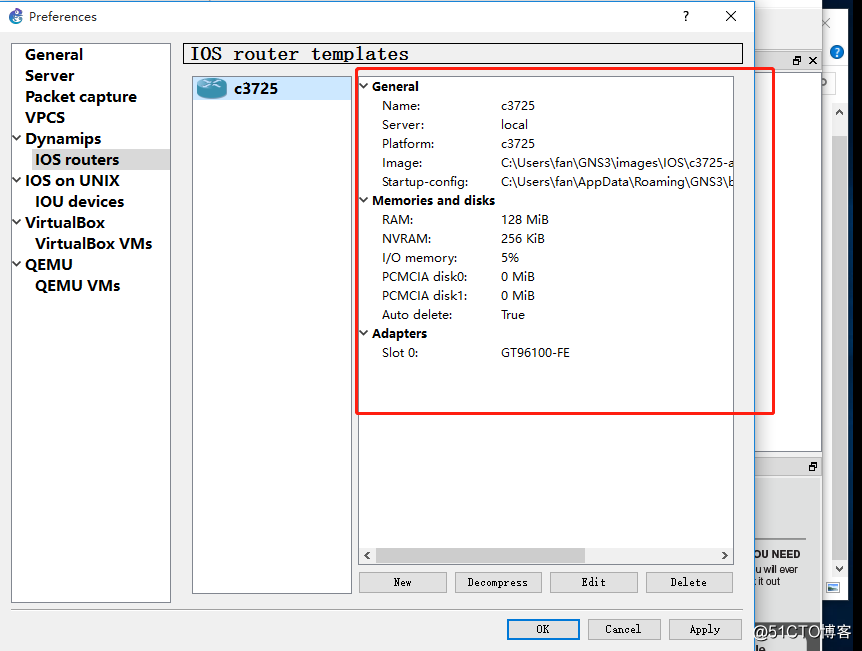The image size is (862, 651).
Task: Collapse the Adapters details group
Action: coord(364,333)
